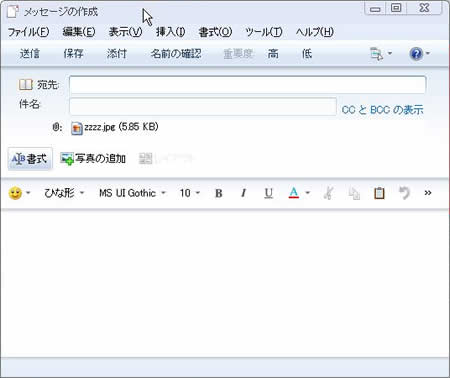The image size is (450, 378).
Task: Expand the emoticon dropdown arrow
Action: click(x=28, y=193)
